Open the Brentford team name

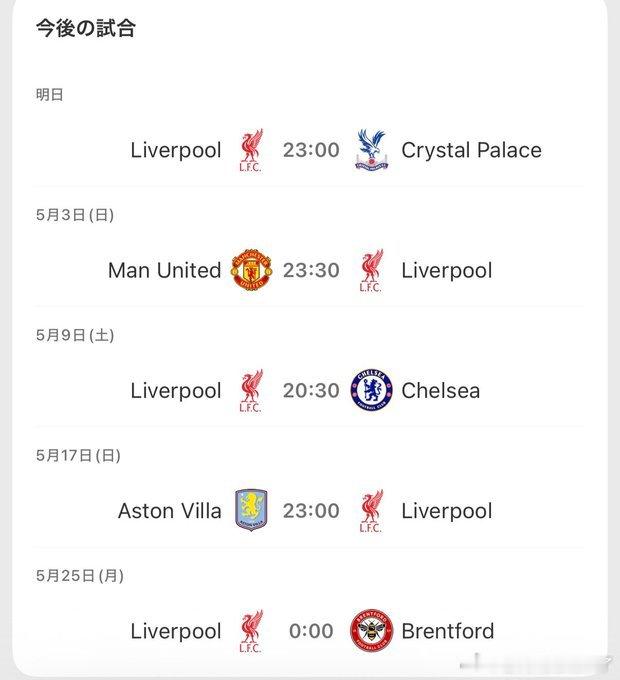point(448,631)
